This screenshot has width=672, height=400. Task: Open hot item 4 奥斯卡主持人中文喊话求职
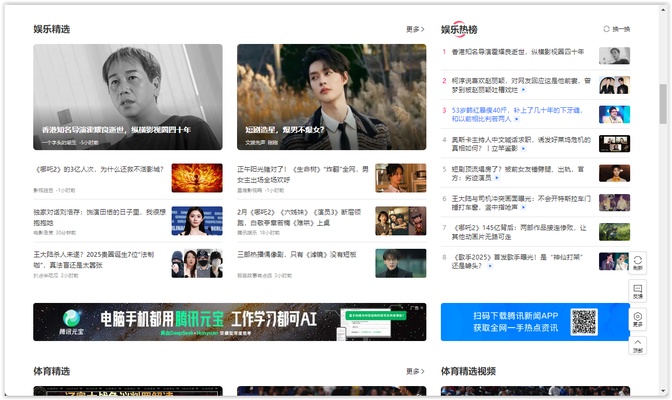coord(521,144)
